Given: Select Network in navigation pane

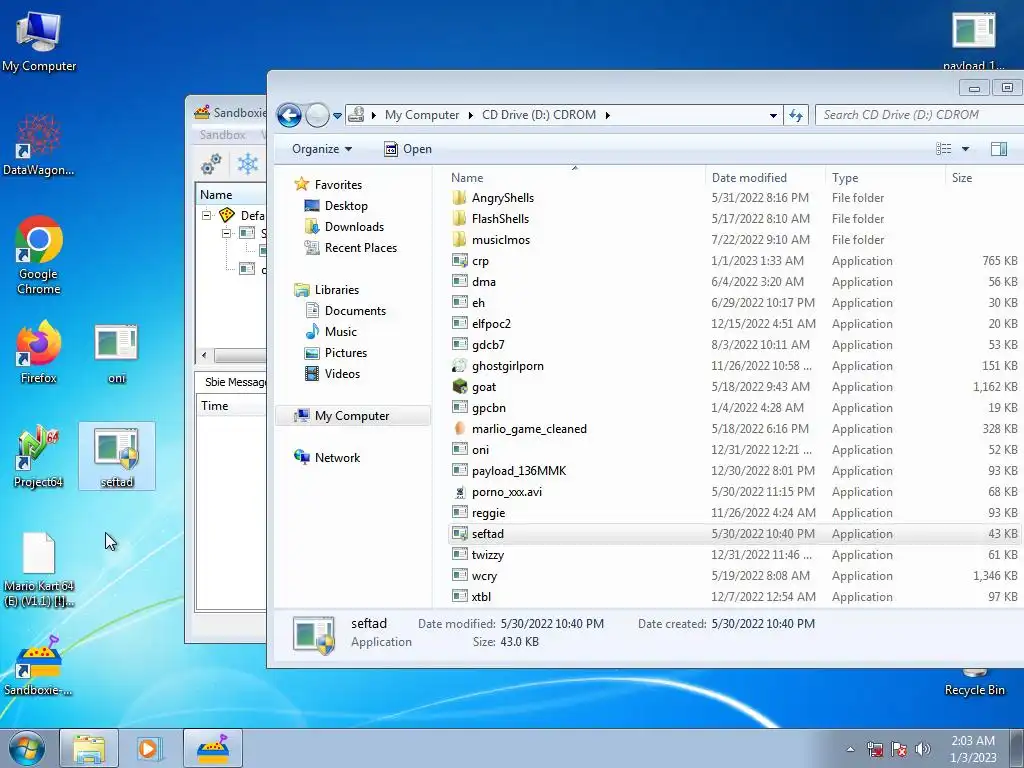Looking at the screenshot, I should coord(337,458).
